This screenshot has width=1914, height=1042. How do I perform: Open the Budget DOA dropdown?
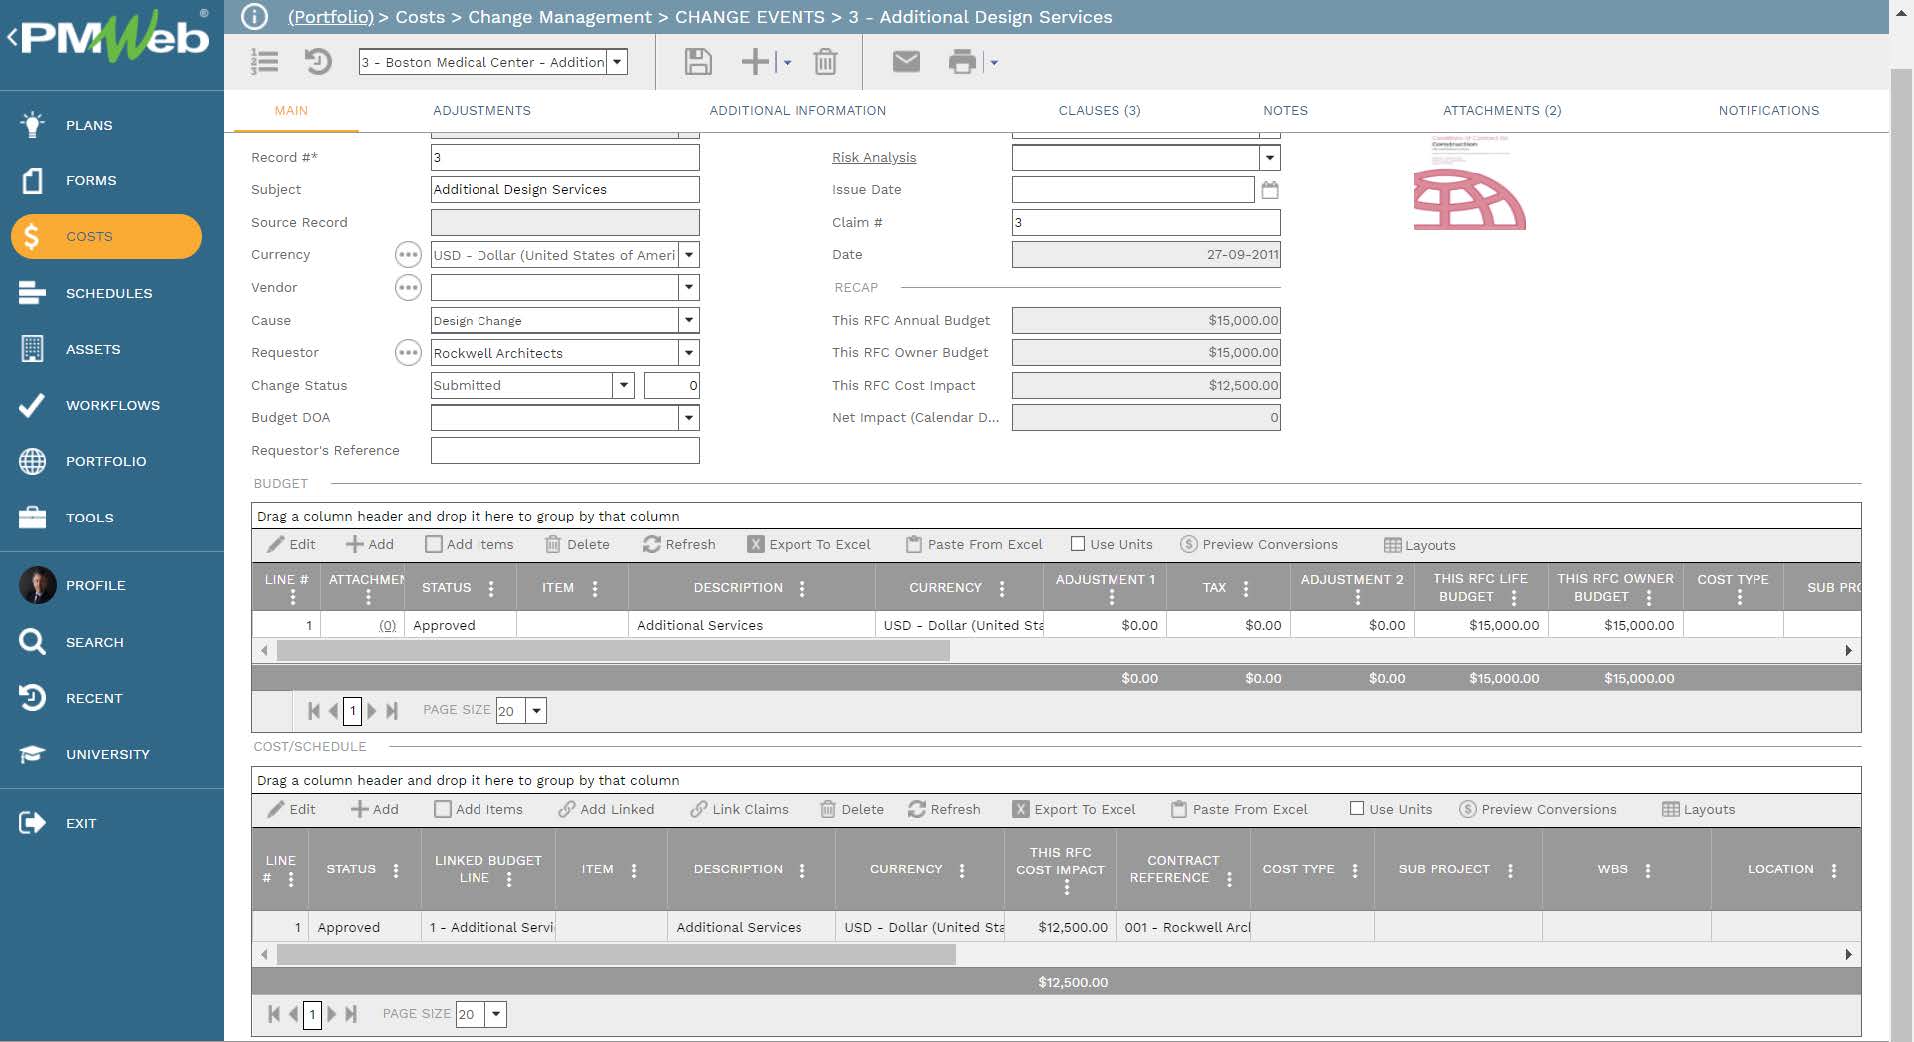[x=689, y=418]
